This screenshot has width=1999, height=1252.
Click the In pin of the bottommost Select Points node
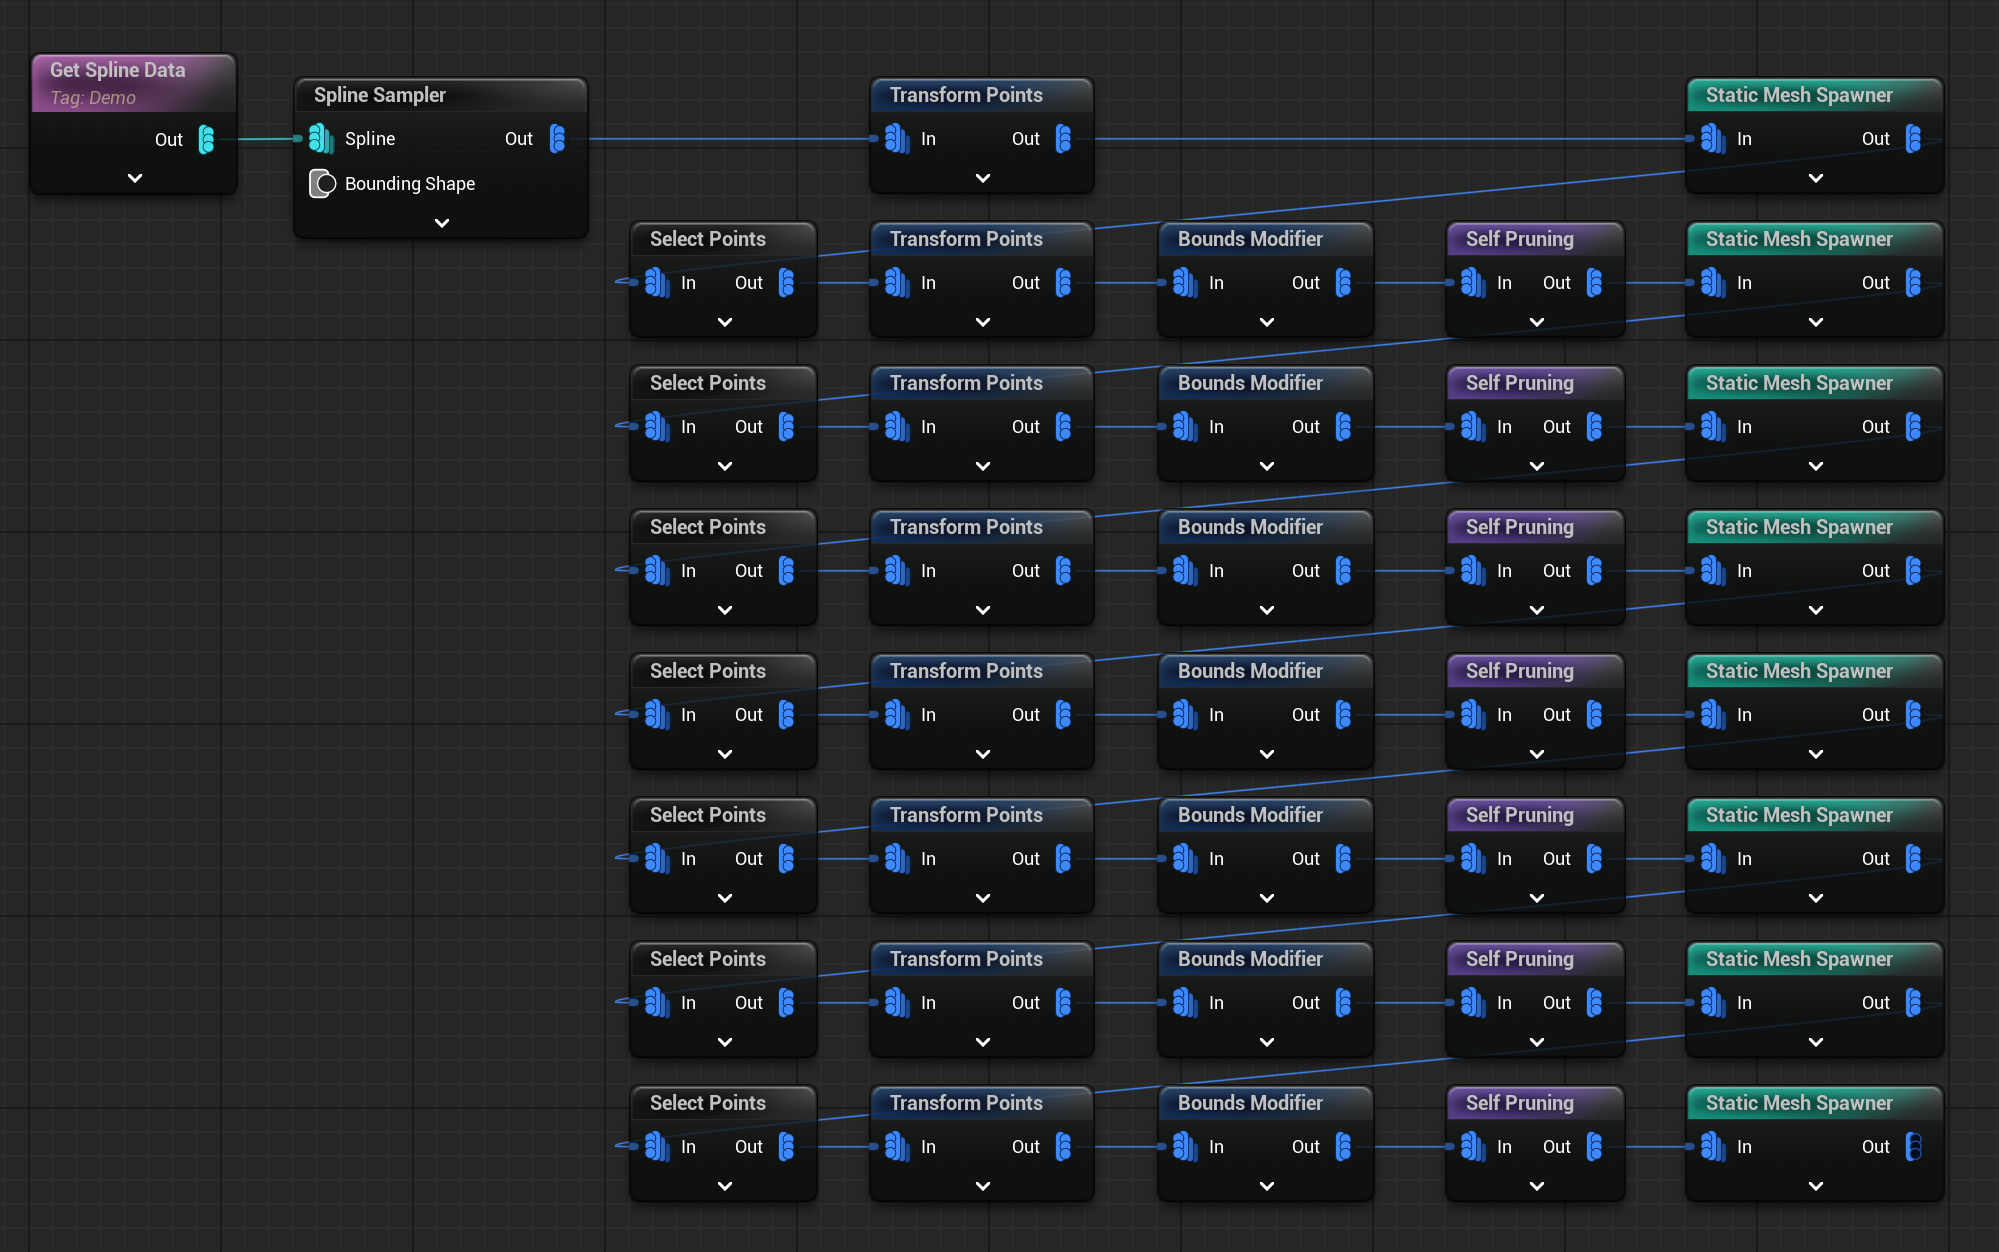[x=657, y=1147]
